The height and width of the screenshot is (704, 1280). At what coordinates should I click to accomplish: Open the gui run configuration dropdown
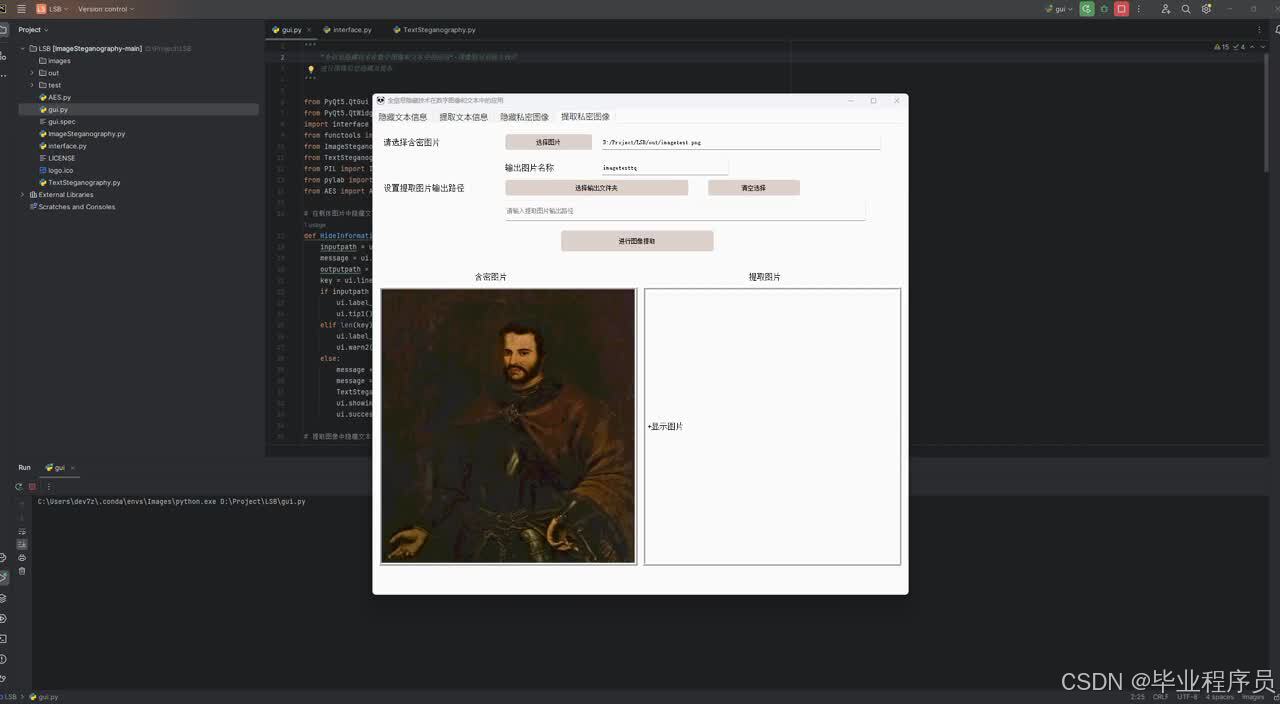[x=1060, y=8]
